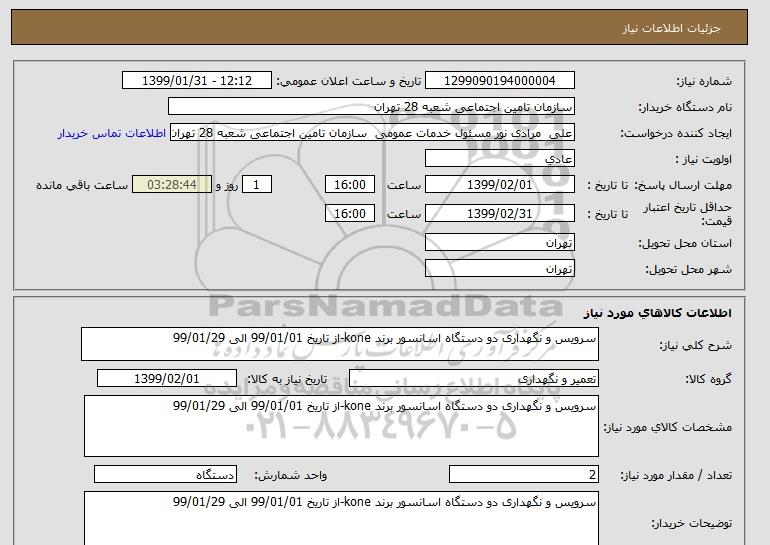
Task: Select the delivery city field تهران
Action: point(499,269)
